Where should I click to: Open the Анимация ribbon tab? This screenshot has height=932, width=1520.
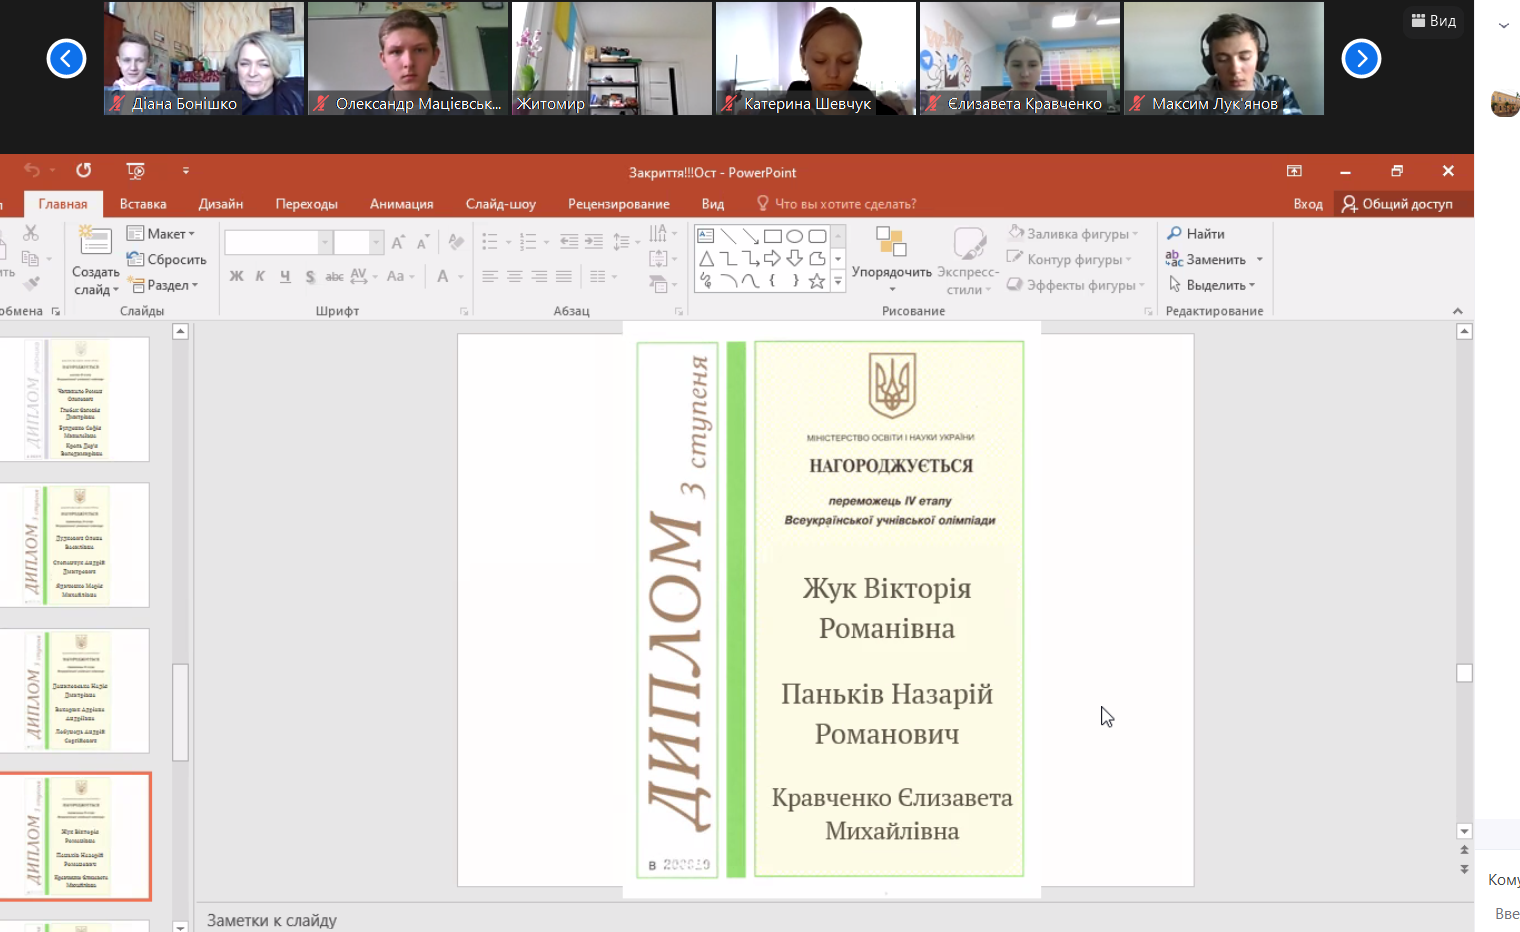[401, 204]
